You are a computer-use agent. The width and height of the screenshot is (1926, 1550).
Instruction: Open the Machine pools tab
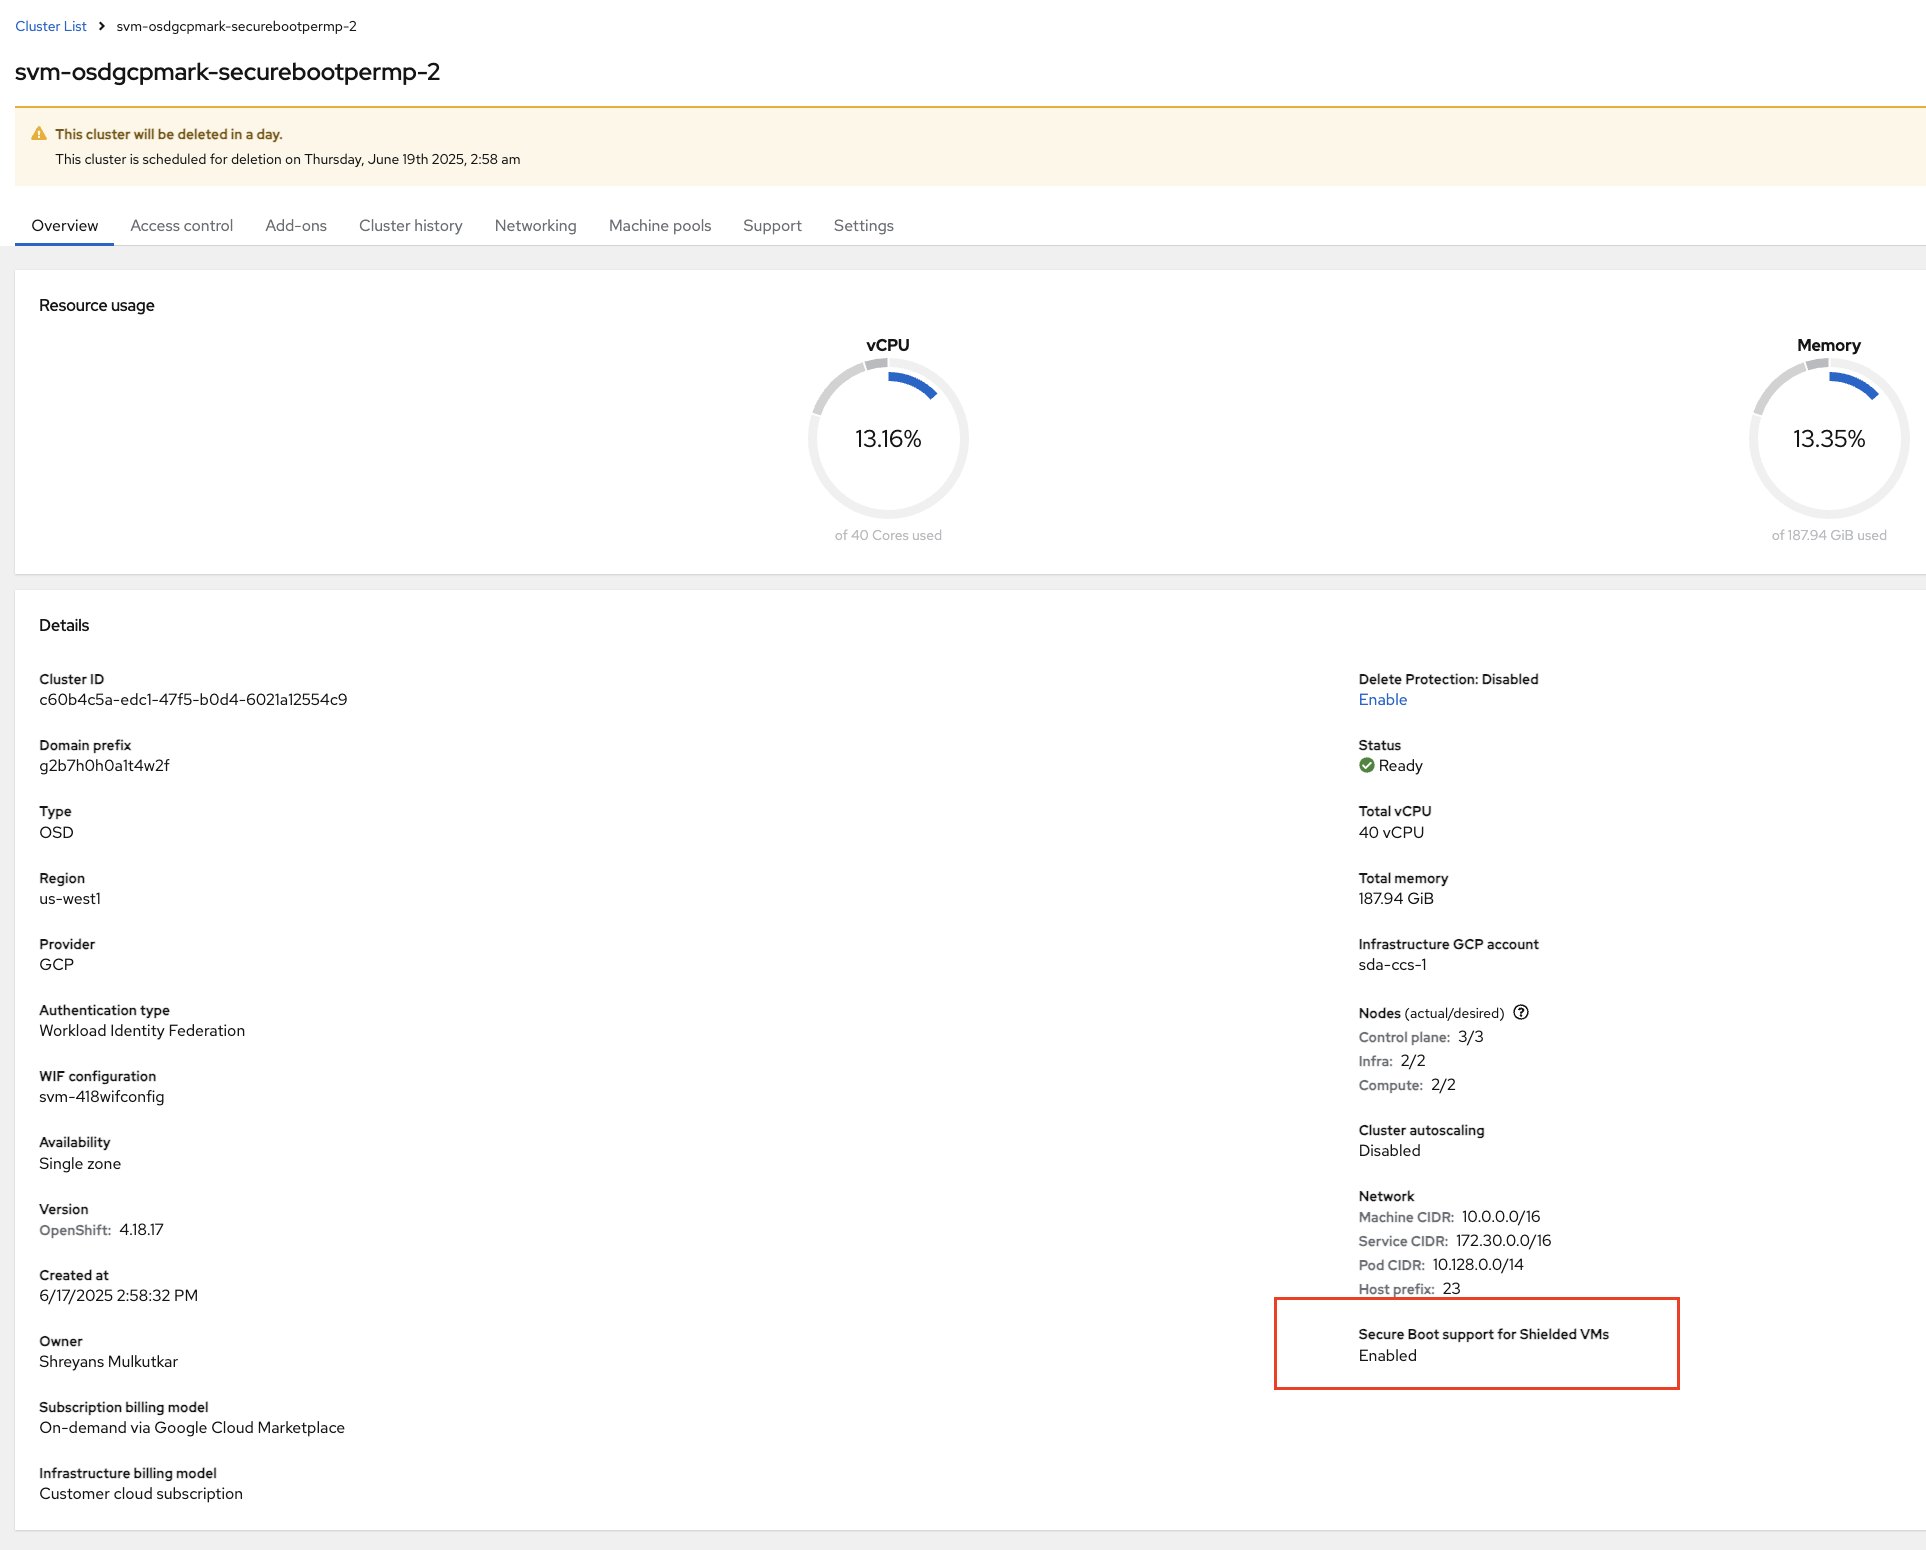click(659, 226)
